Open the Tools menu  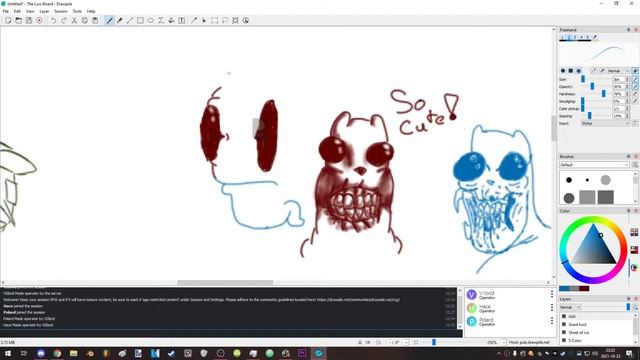tap(77, 11)
